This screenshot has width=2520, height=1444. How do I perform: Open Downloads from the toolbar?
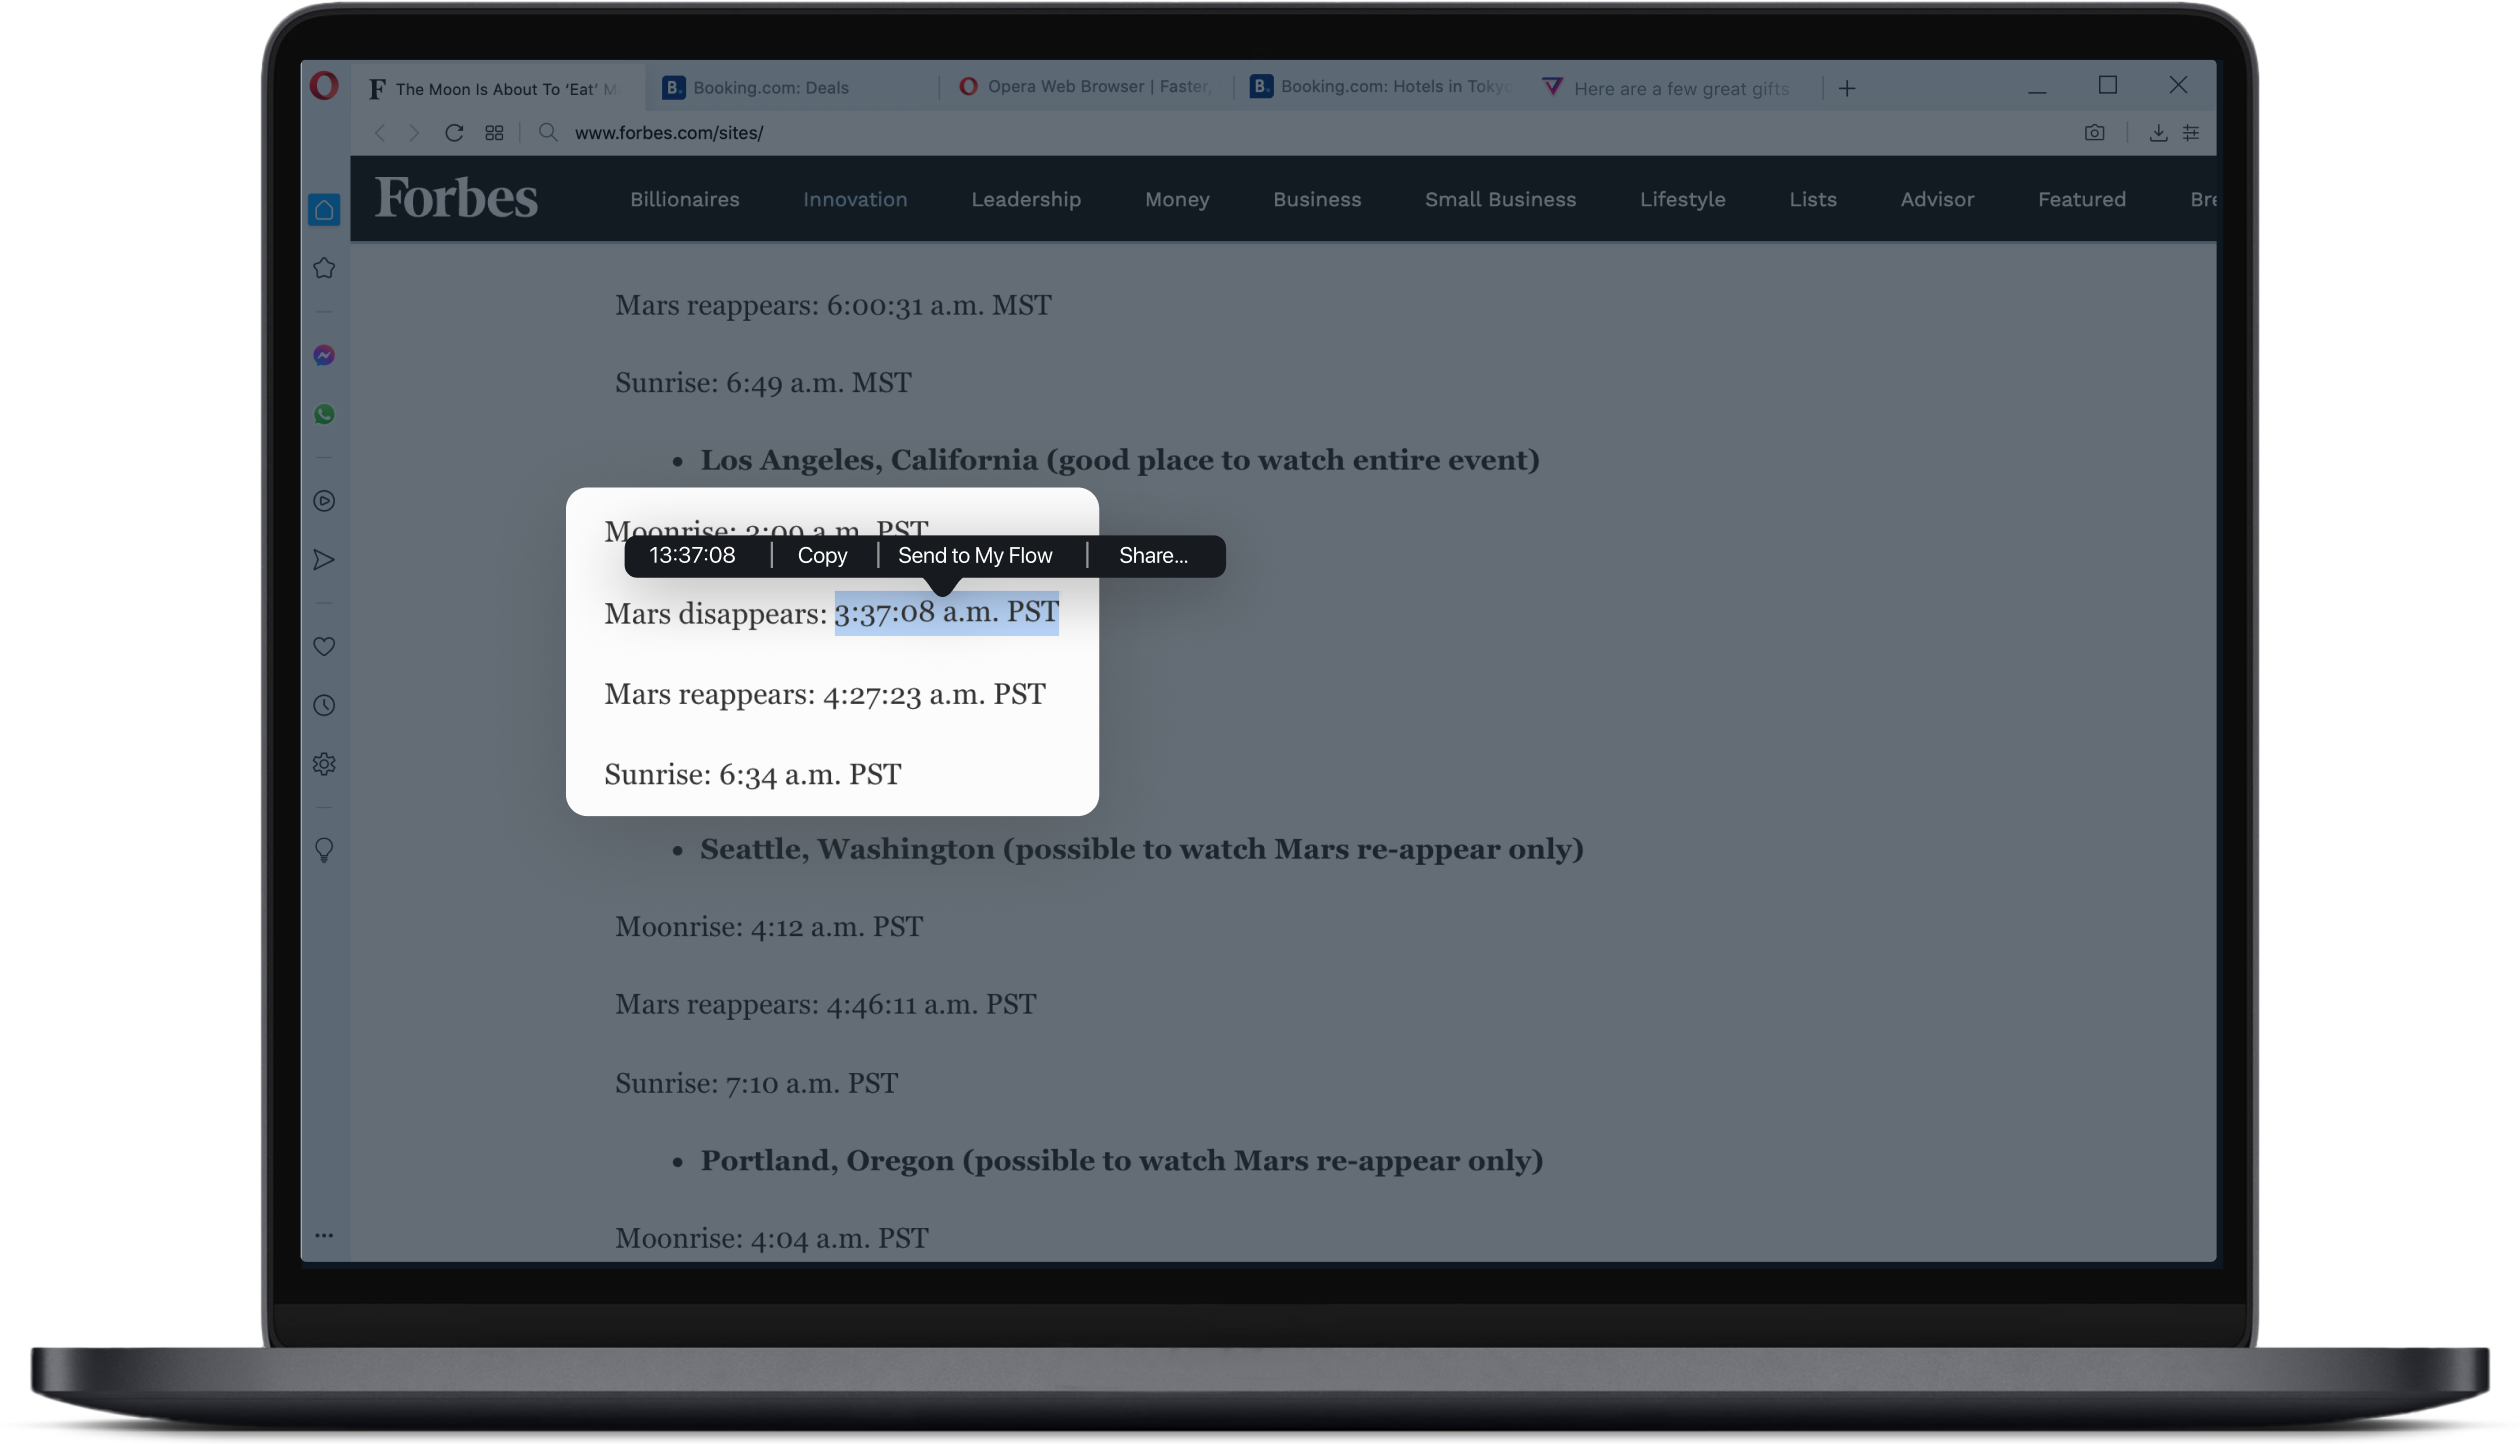click(2158, 132)
